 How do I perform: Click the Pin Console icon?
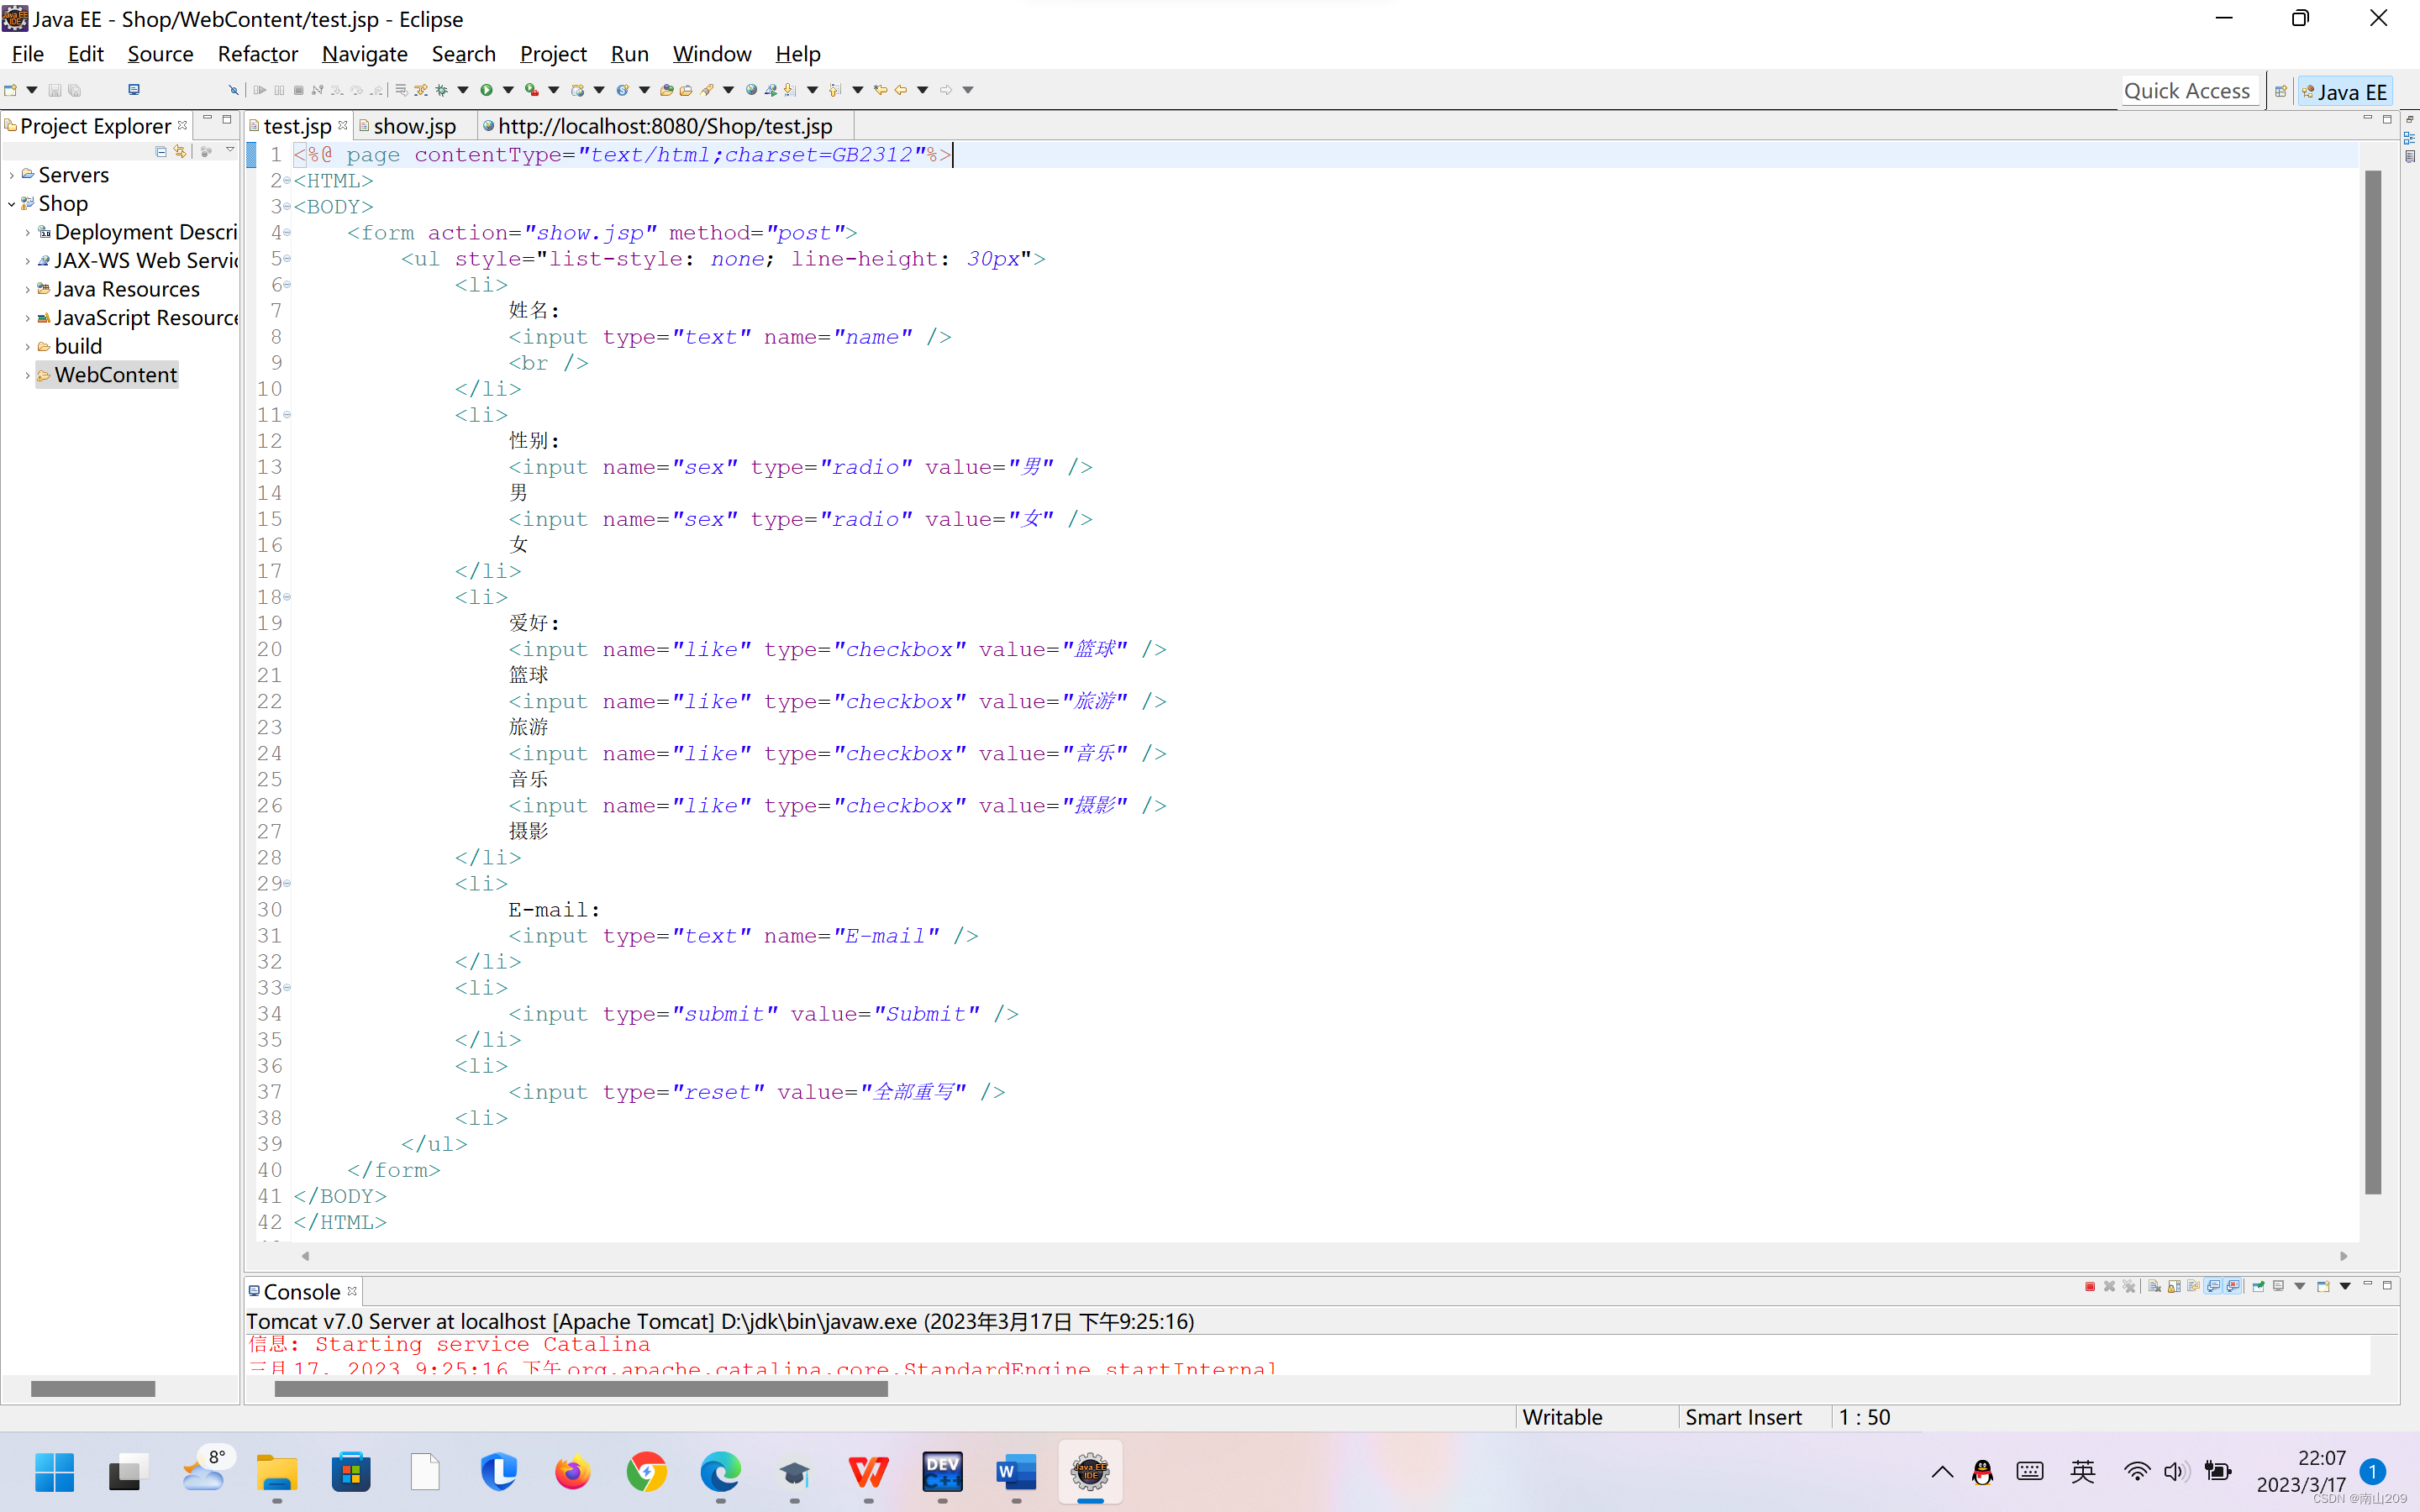coord(2258,1286)
